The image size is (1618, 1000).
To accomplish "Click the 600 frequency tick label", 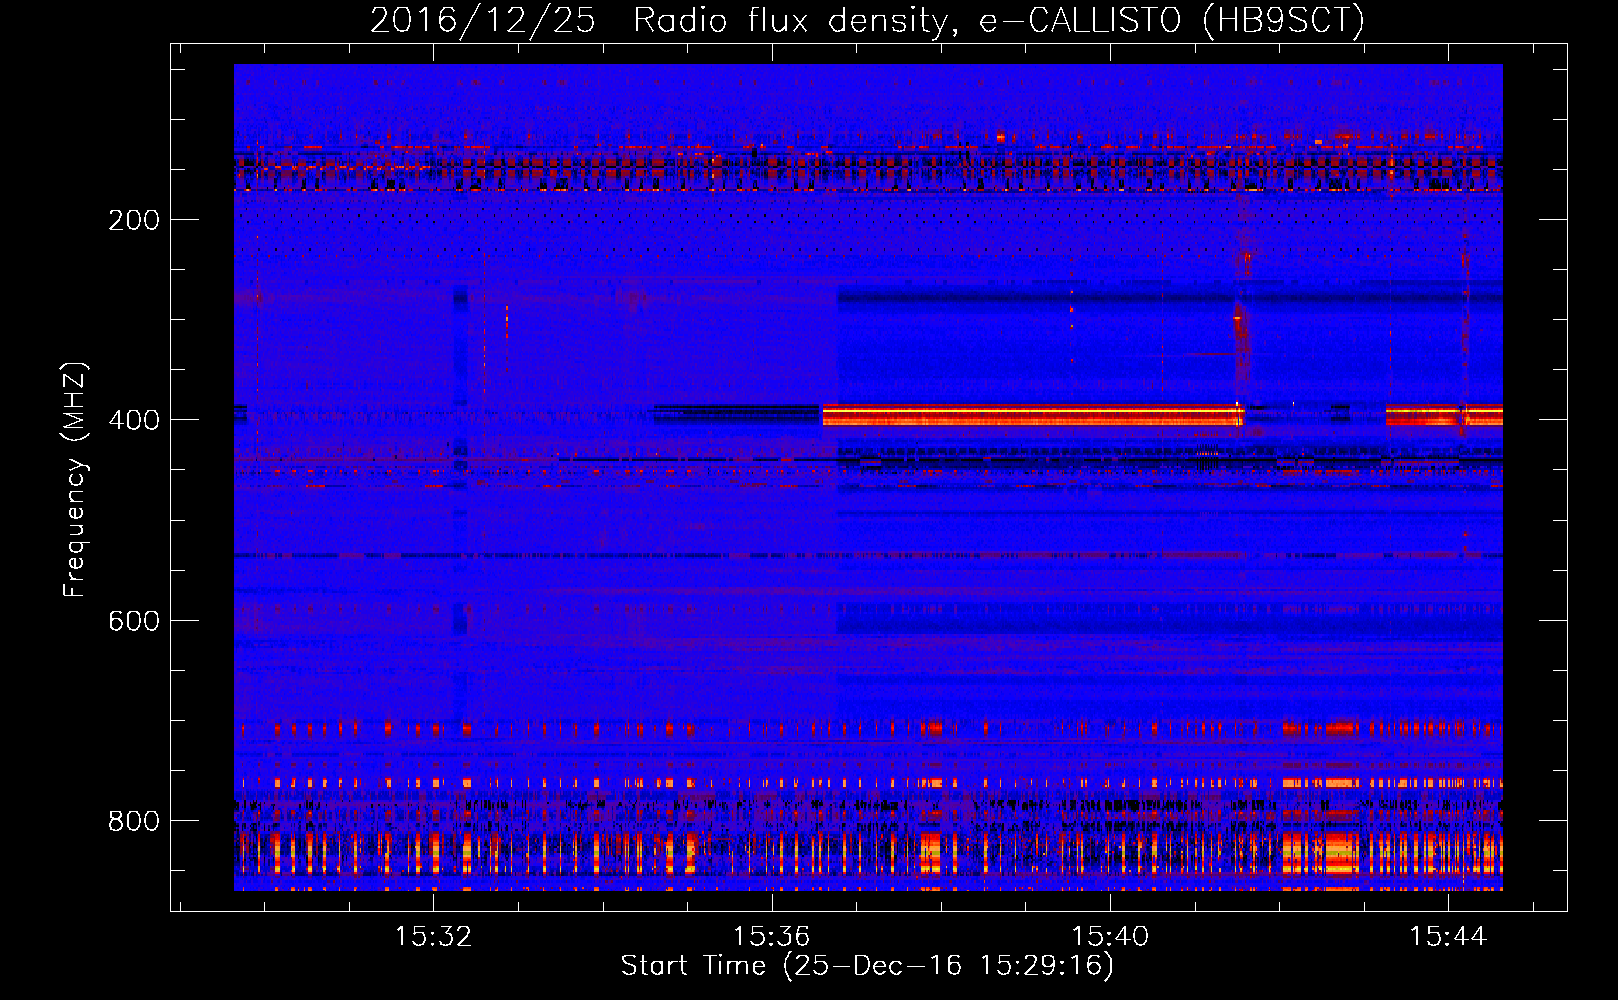I will 134,621.
